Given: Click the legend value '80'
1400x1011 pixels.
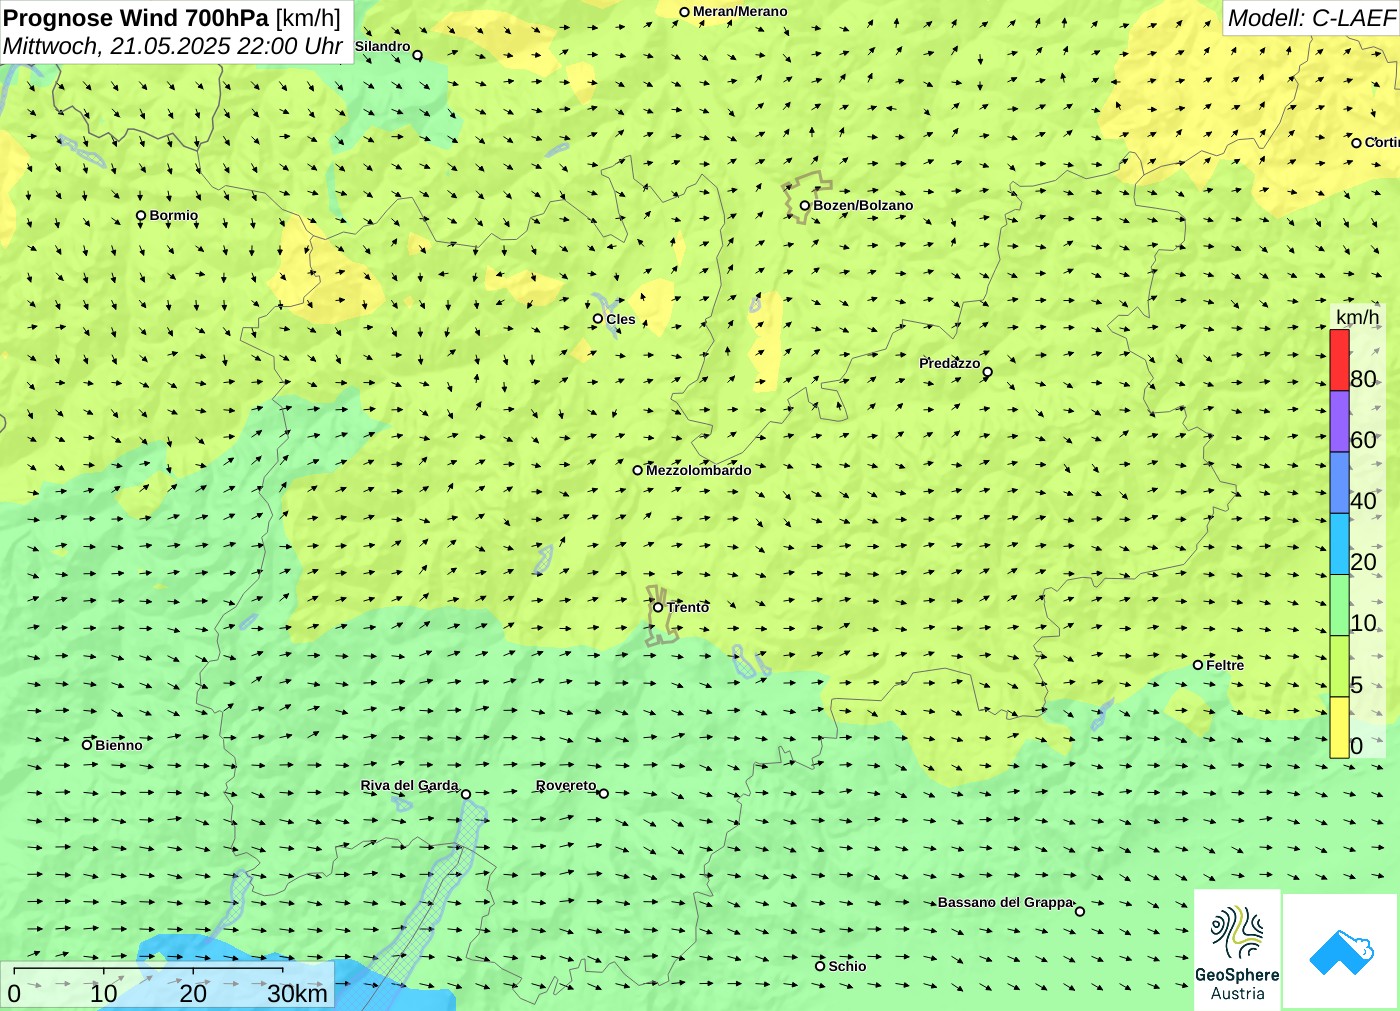Looking at the screenshot, I should click(x=1363, y=379).
